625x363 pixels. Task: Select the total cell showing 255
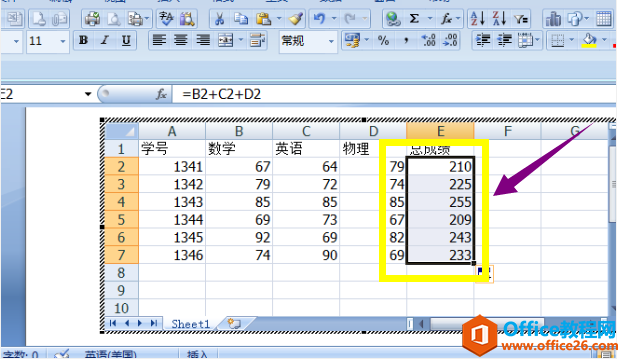click(x=440, y=202)
